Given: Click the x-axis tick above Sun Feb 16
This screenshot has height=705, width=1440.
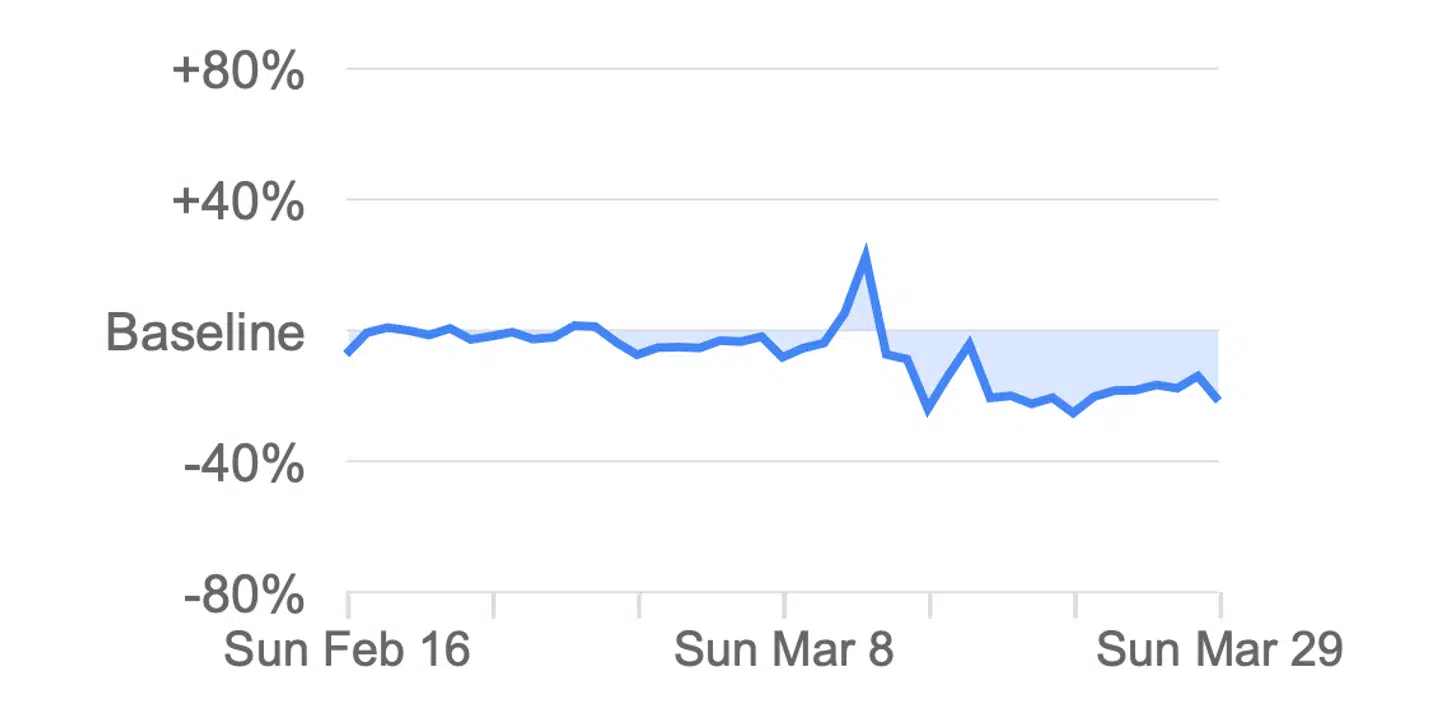Looking at the screenshot, I should (348, 604).
